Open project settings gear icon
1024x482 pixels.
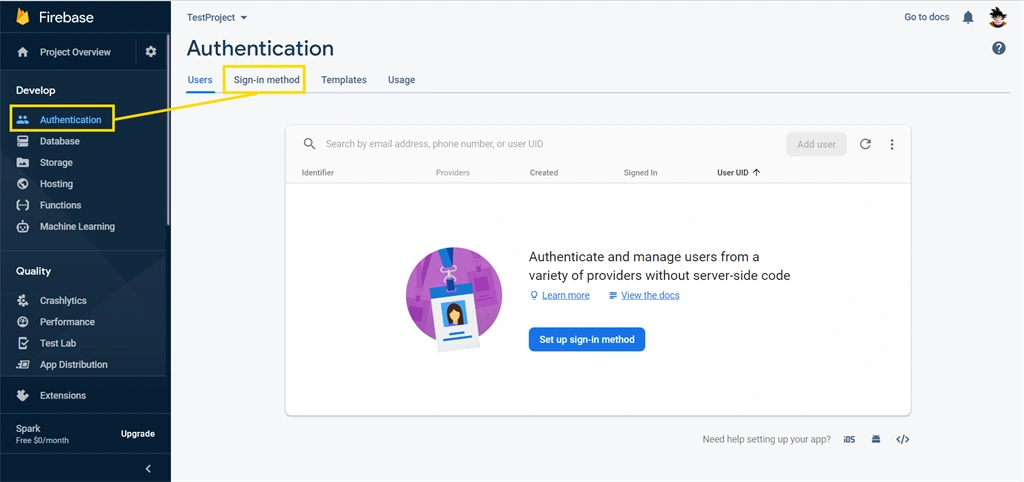coord(151,52)
